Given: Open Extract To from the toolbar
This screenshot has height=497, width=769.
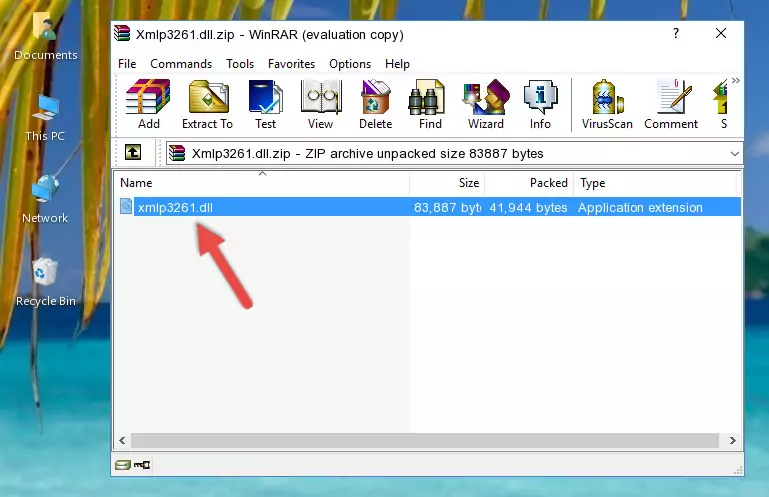Looking at the screenshot, I should tap(207, 105).
